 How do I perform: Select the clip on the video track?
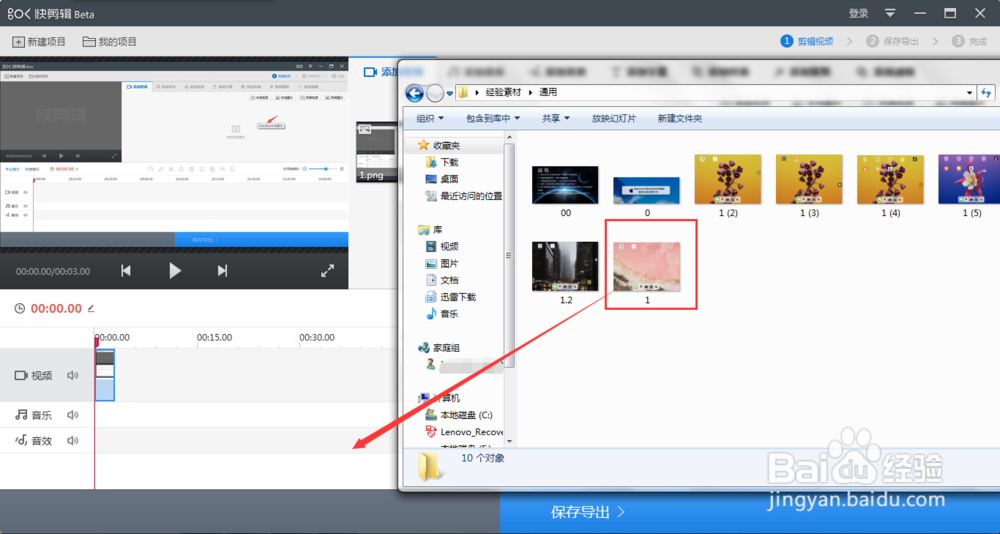click(x=105, y=375)
